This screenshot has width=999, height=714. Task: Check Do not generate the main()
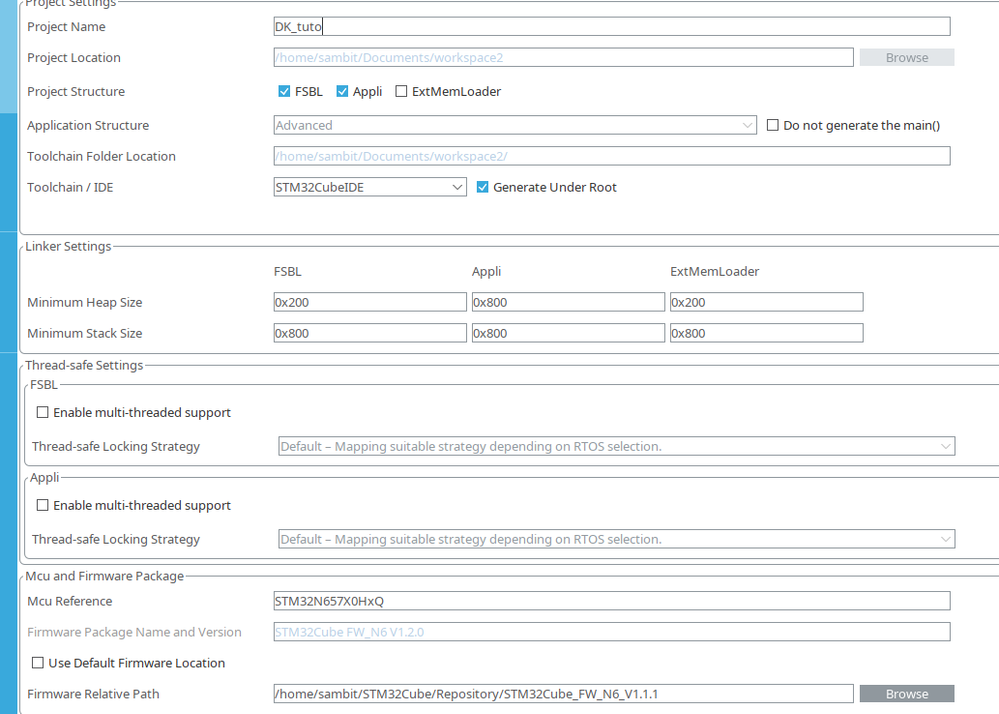(x=773, y=126)
